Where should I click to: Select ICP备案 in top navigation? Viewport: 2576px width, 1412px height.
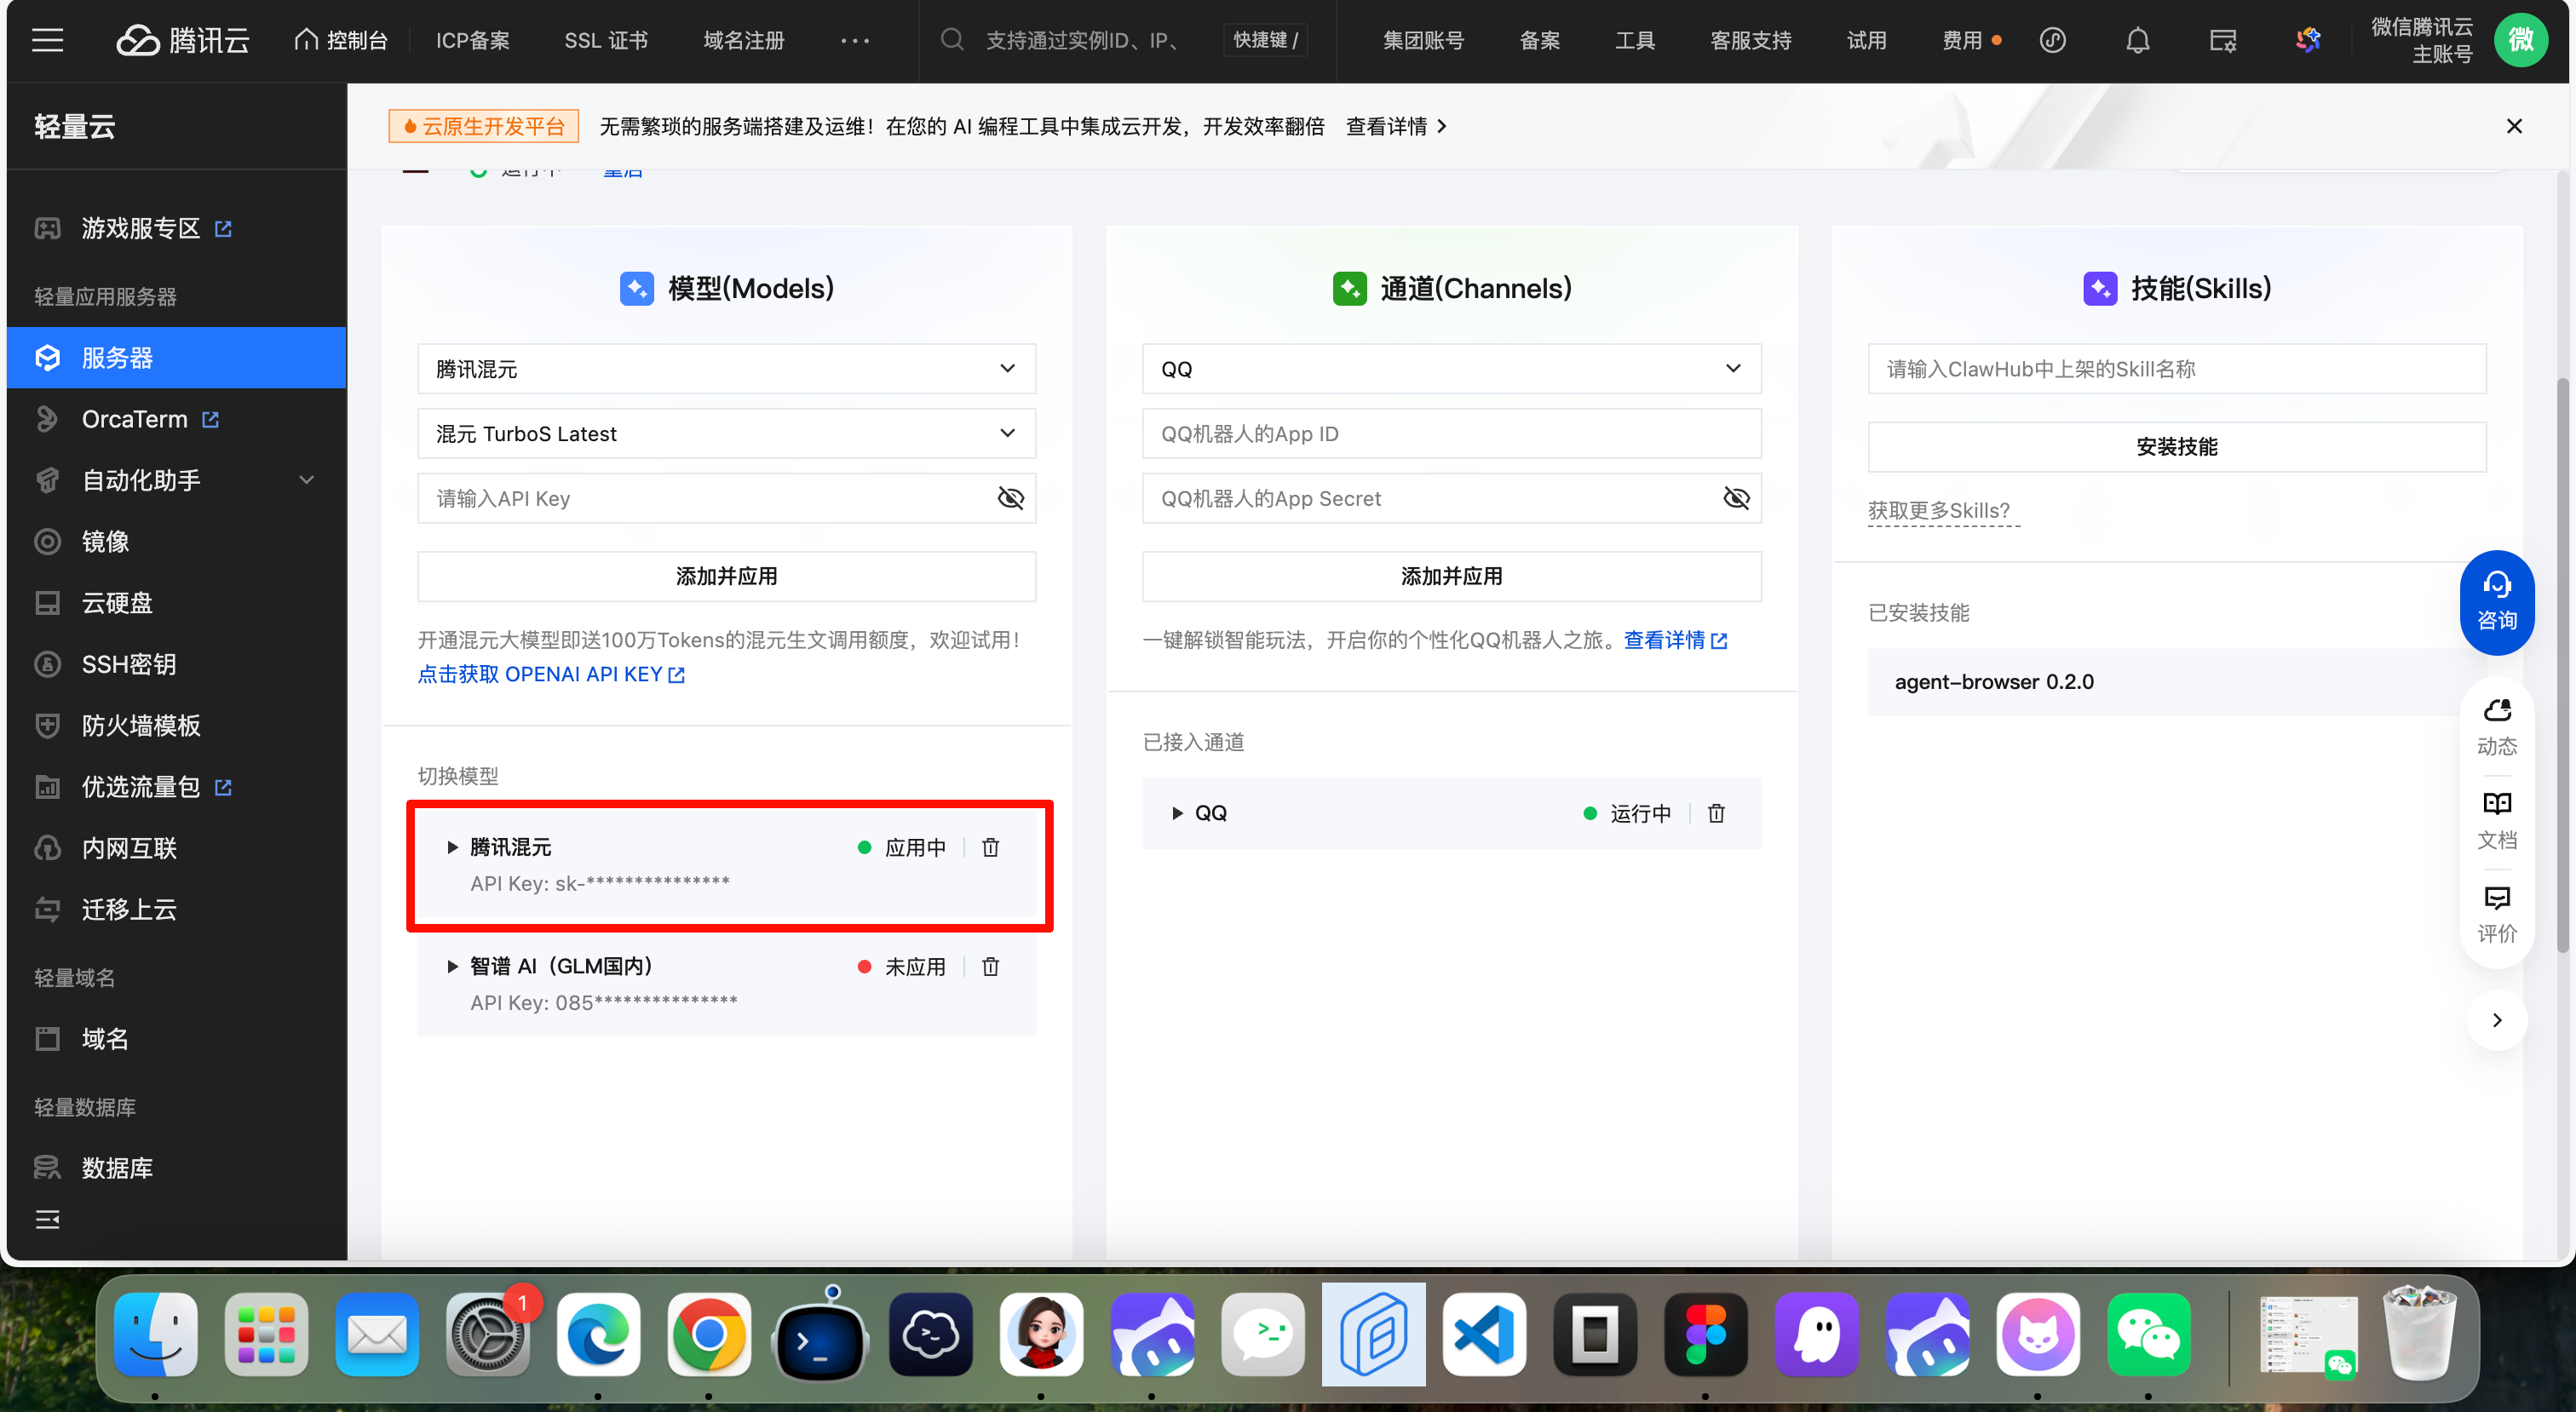pos(472,40)
